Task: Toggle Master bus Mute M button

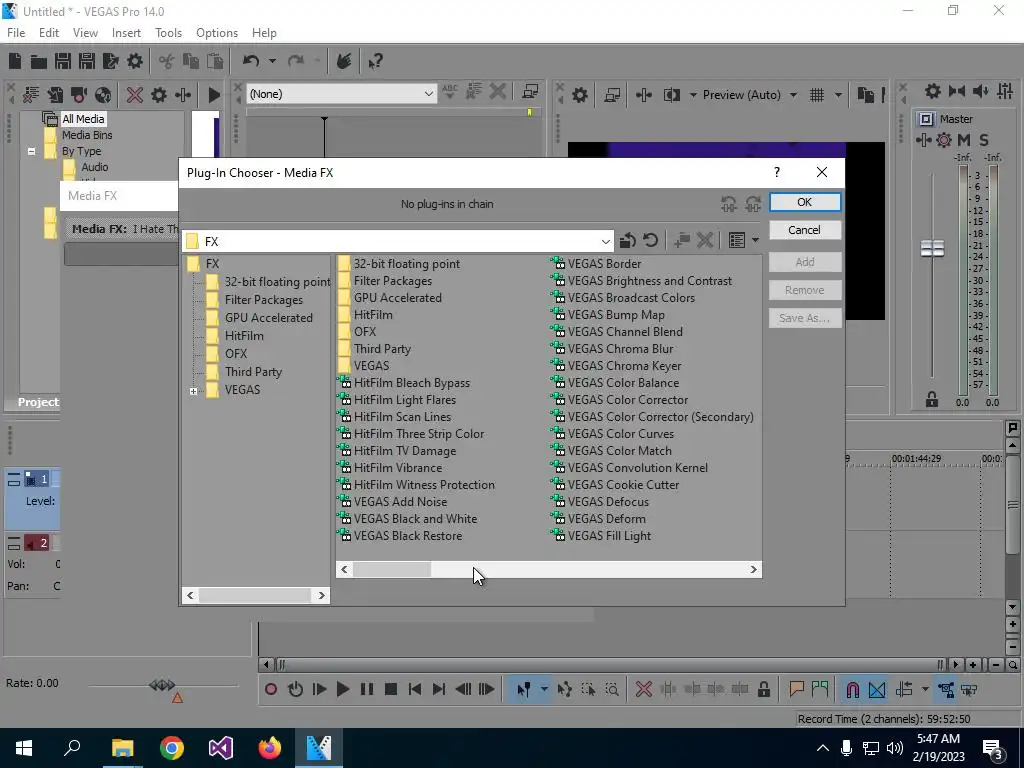Action: point(963,140)
